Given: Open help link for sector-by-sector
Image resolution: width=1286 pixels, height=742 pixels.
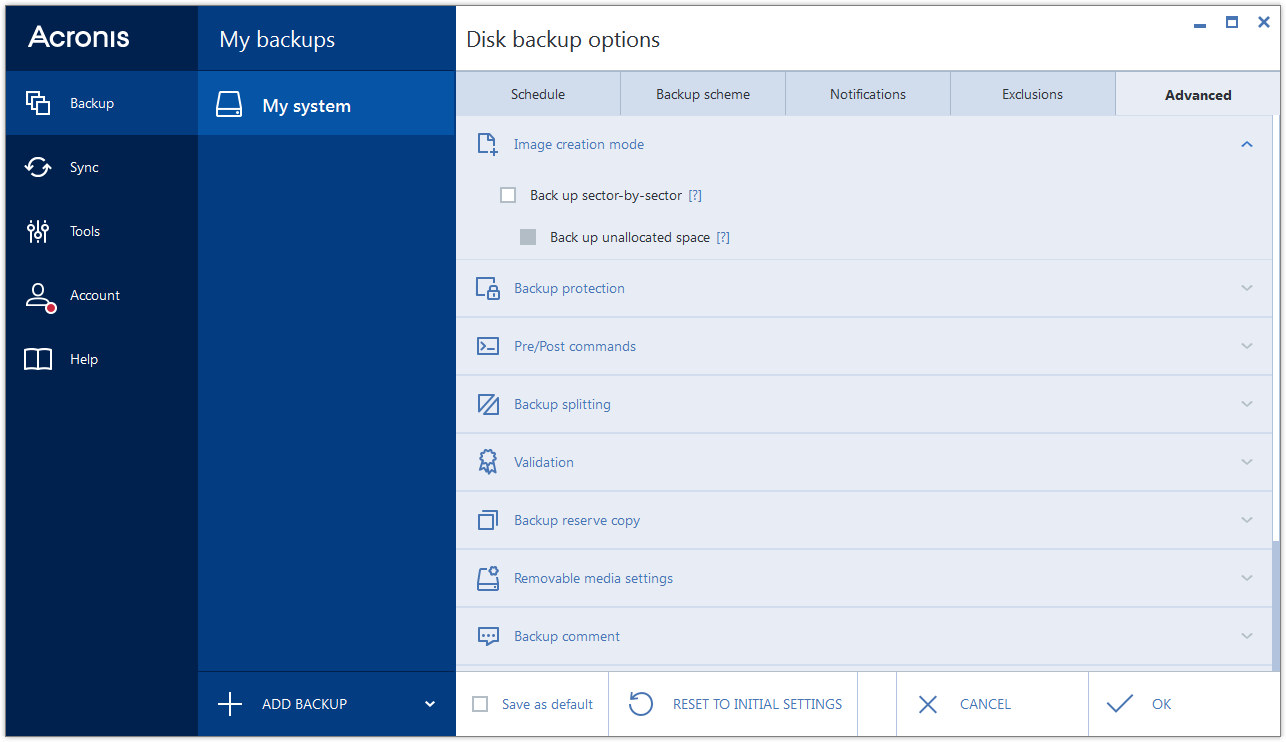Looking at the screenshot, I should point(695,195).
